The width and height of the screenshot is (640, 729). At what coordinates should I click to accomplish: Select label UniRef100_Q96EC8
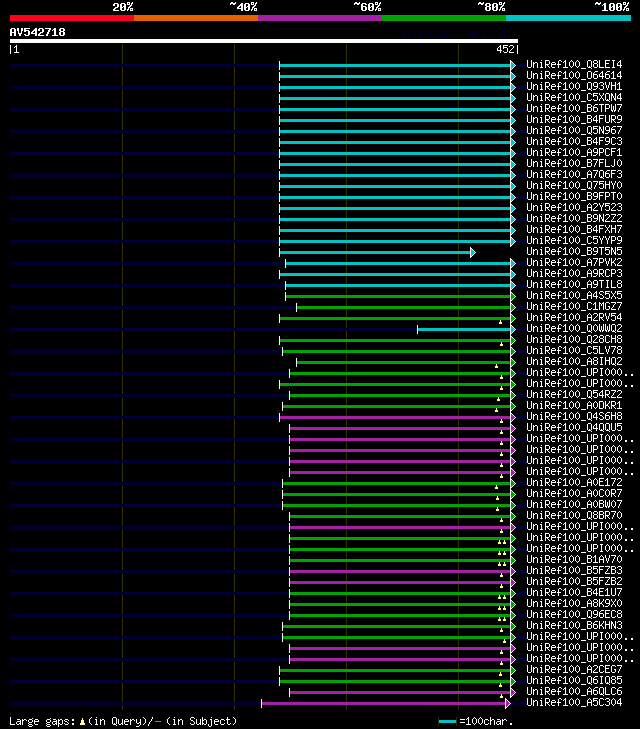574,615
